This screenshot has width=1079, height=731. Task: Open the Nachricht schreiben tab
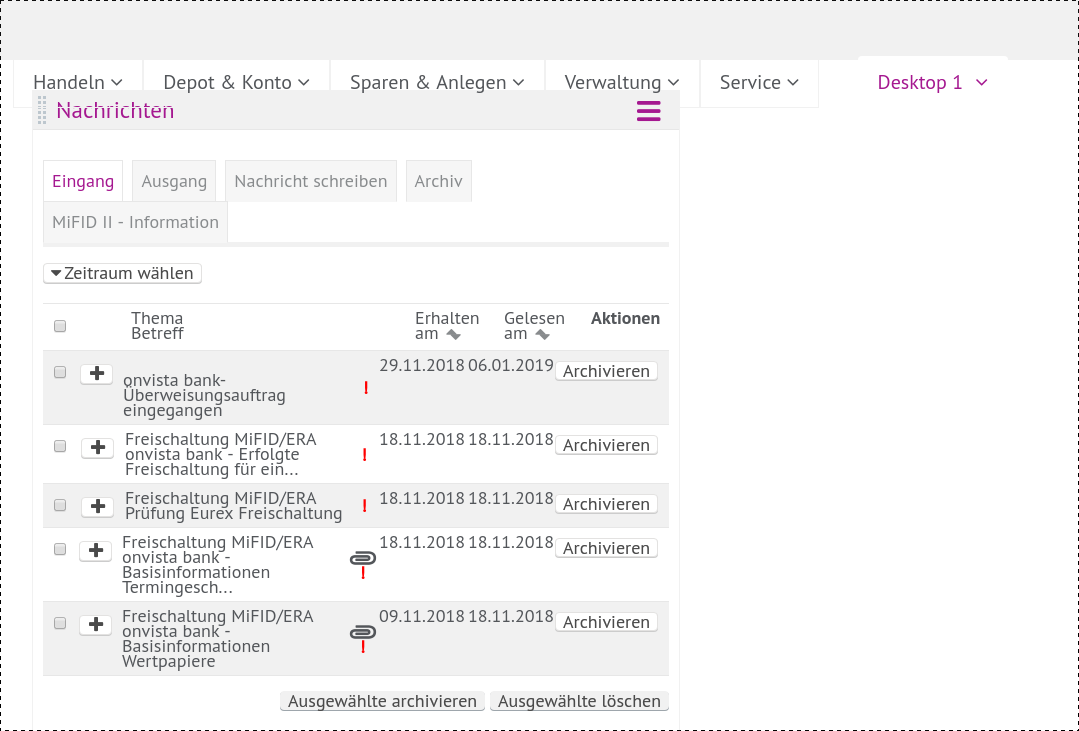310,181
